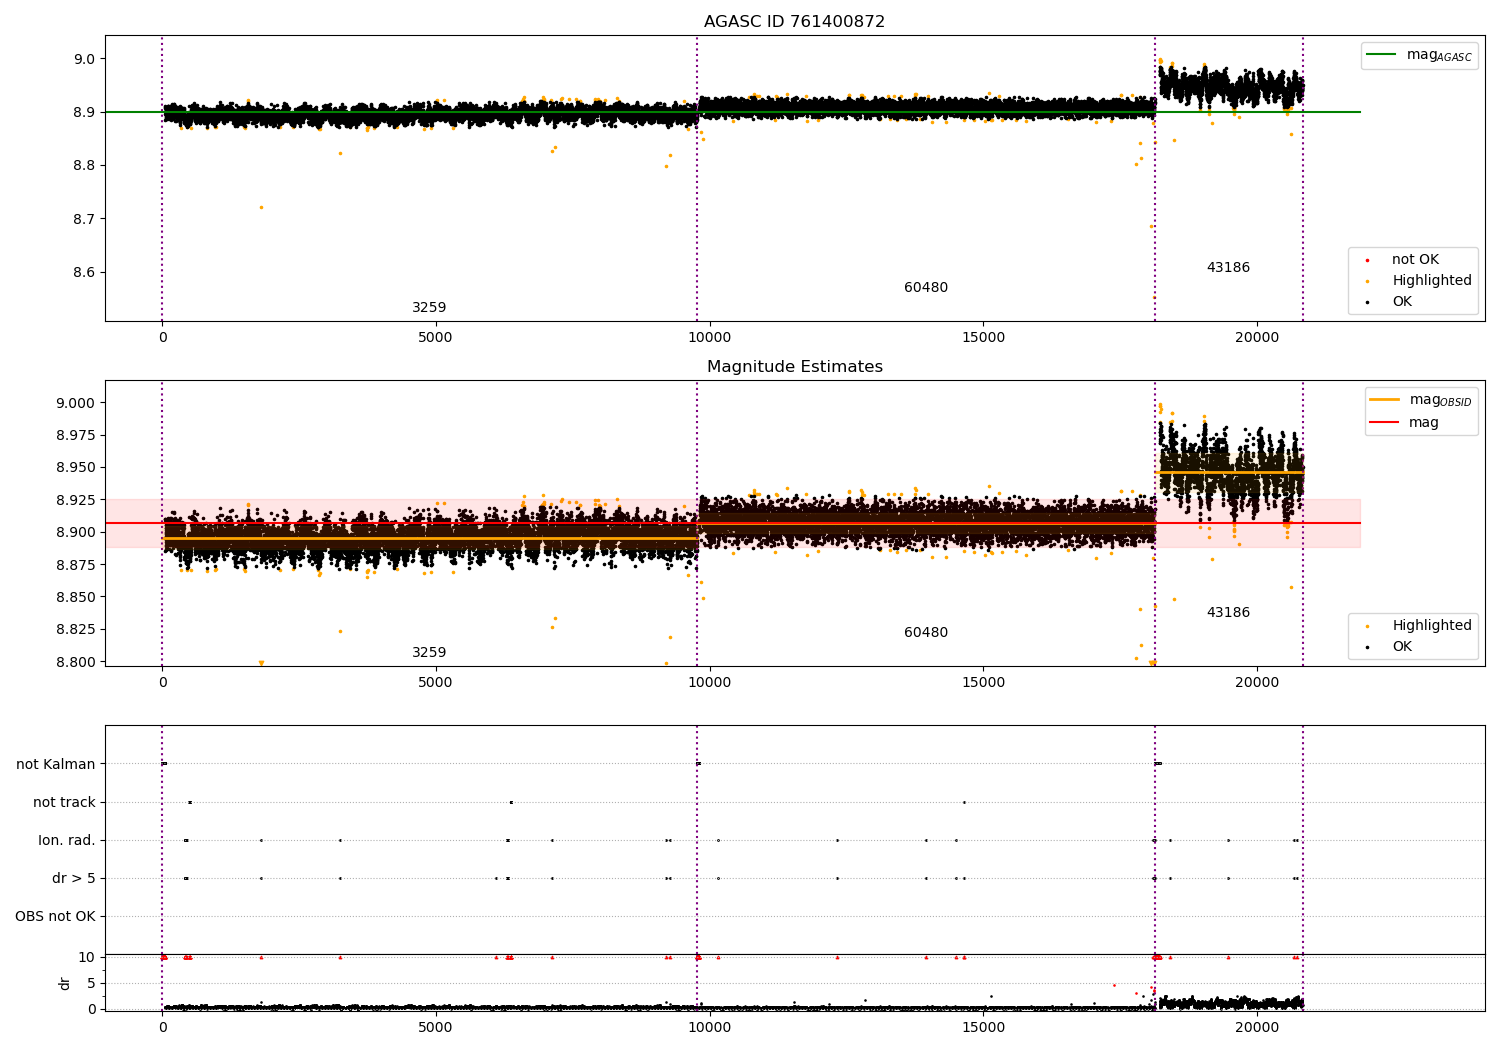The image size is (1500, 1050).
Task: Click the 8.800 y-axis tick label
Action: pyautogui.click(x=75, y=662)
